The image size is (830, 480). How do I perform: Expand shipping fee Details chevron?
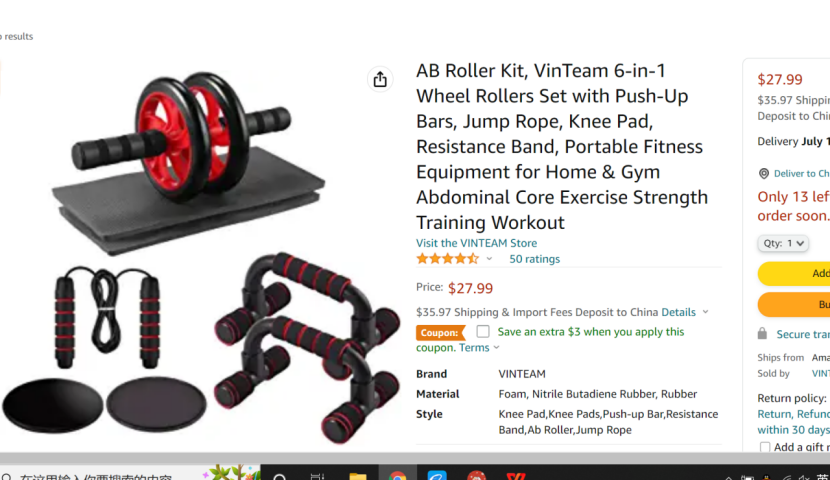point(706,312)
